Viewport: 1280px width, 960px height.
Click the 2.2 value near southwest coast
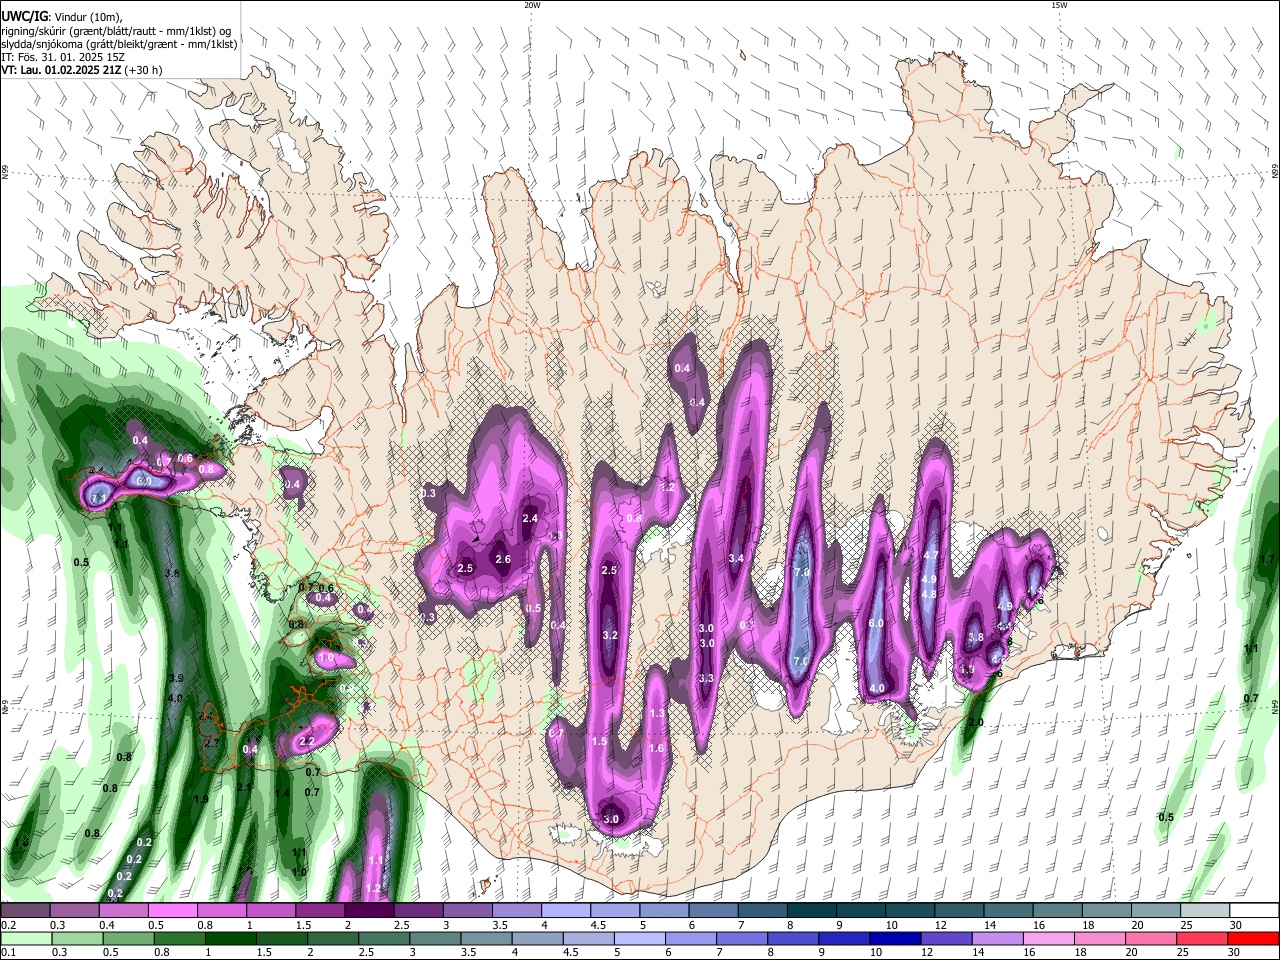click(307, 741)
